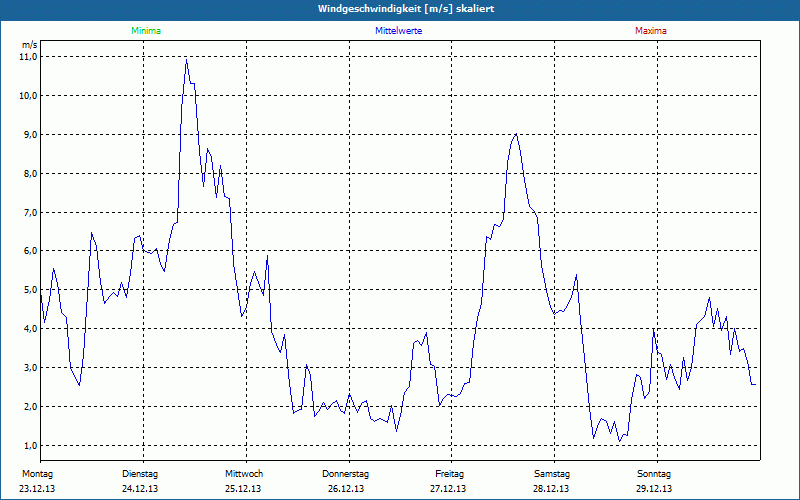Click the Mittwoch day label
The image size is (800, 500).
(244, 474)
